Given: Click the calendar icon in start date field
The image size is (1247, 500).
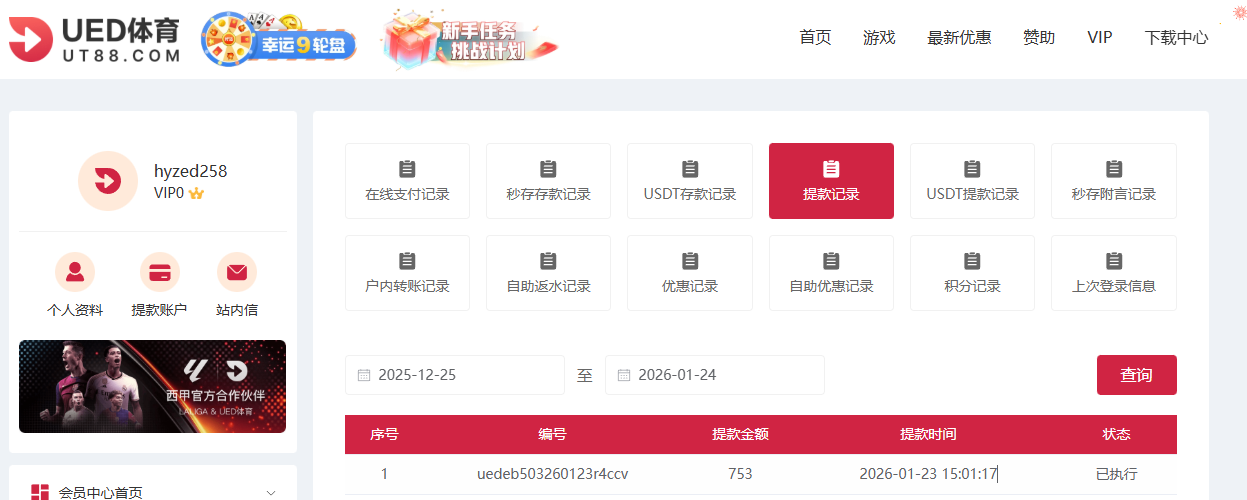Looking at the screenshot, I should tap(364, 375).
